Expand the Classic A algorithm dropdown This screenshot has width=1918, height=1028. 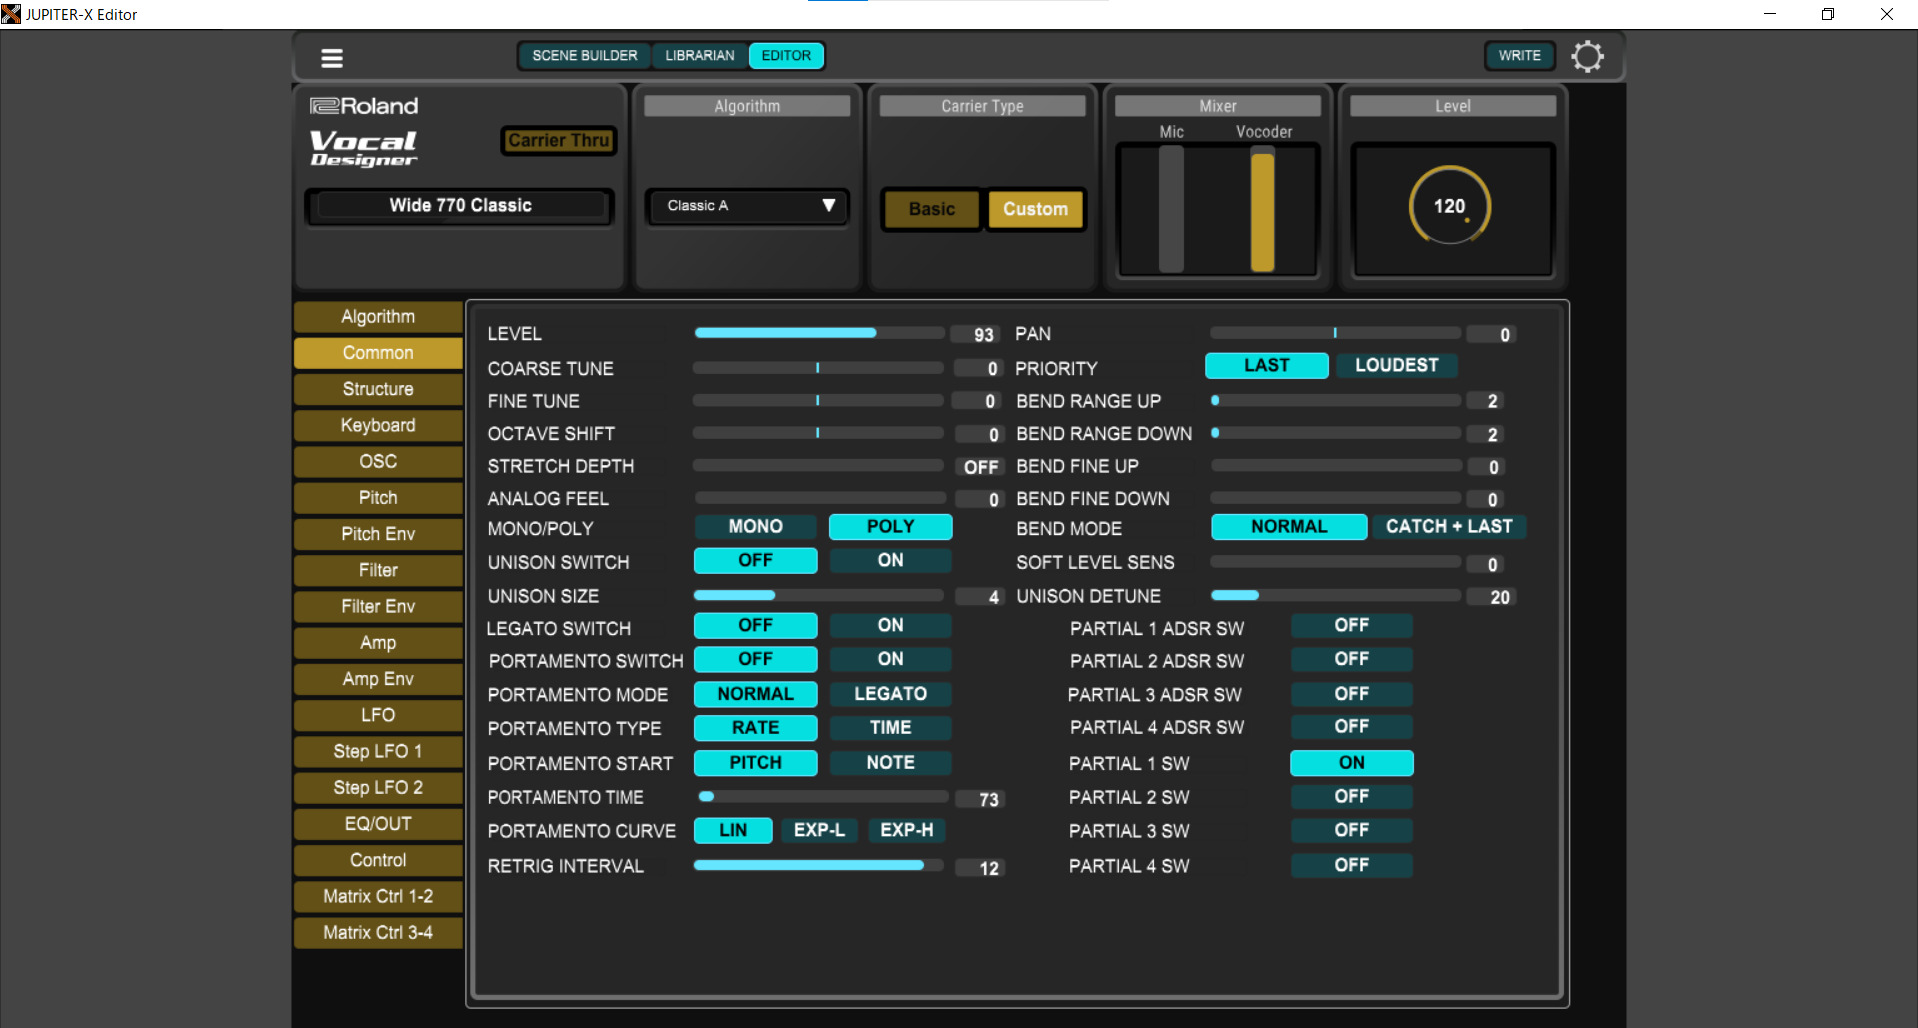[748, 206]
